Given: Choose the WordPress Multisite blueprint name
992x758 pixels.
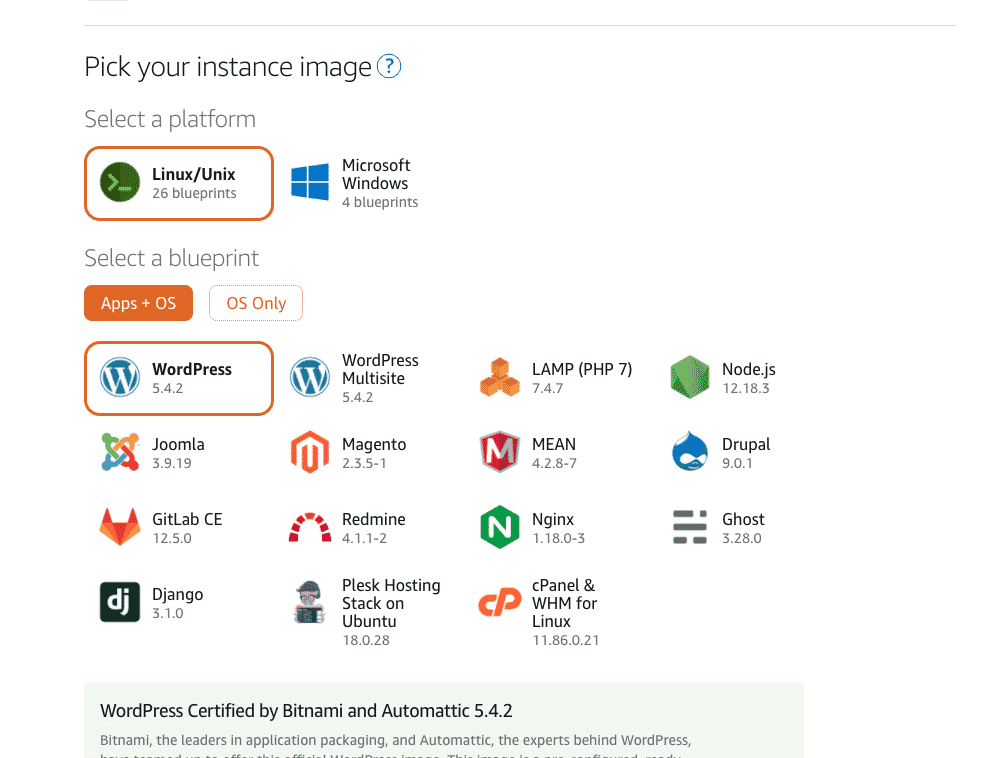Looking at the screenshot, I should tap(380, 369).
